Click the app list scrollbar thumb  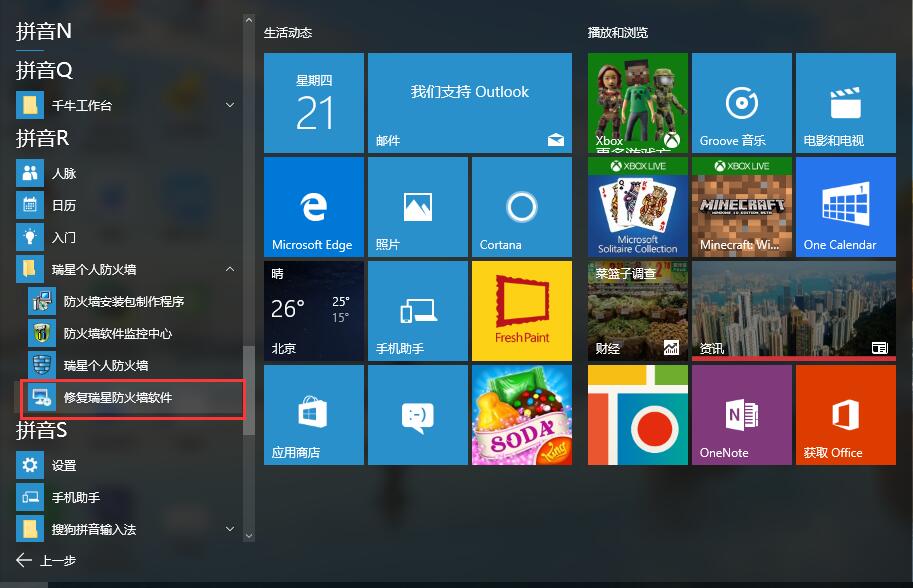[x=249, y=391]
